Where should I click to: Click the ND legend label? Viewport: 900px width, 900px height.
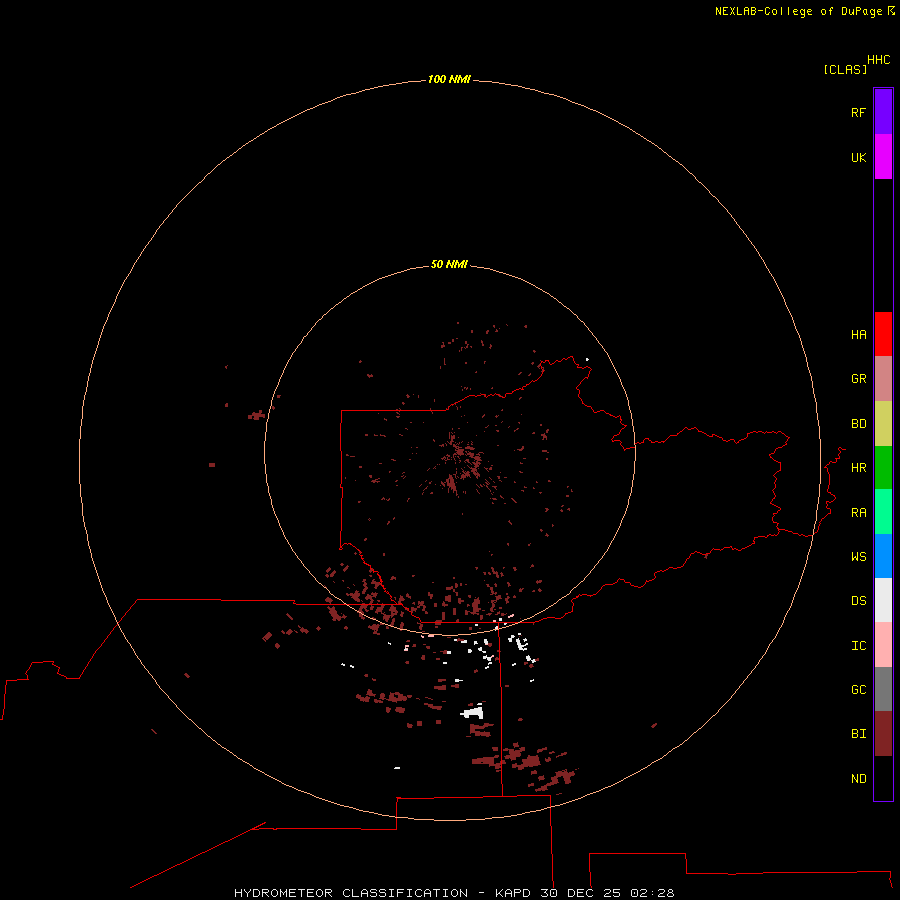[858, 779]
